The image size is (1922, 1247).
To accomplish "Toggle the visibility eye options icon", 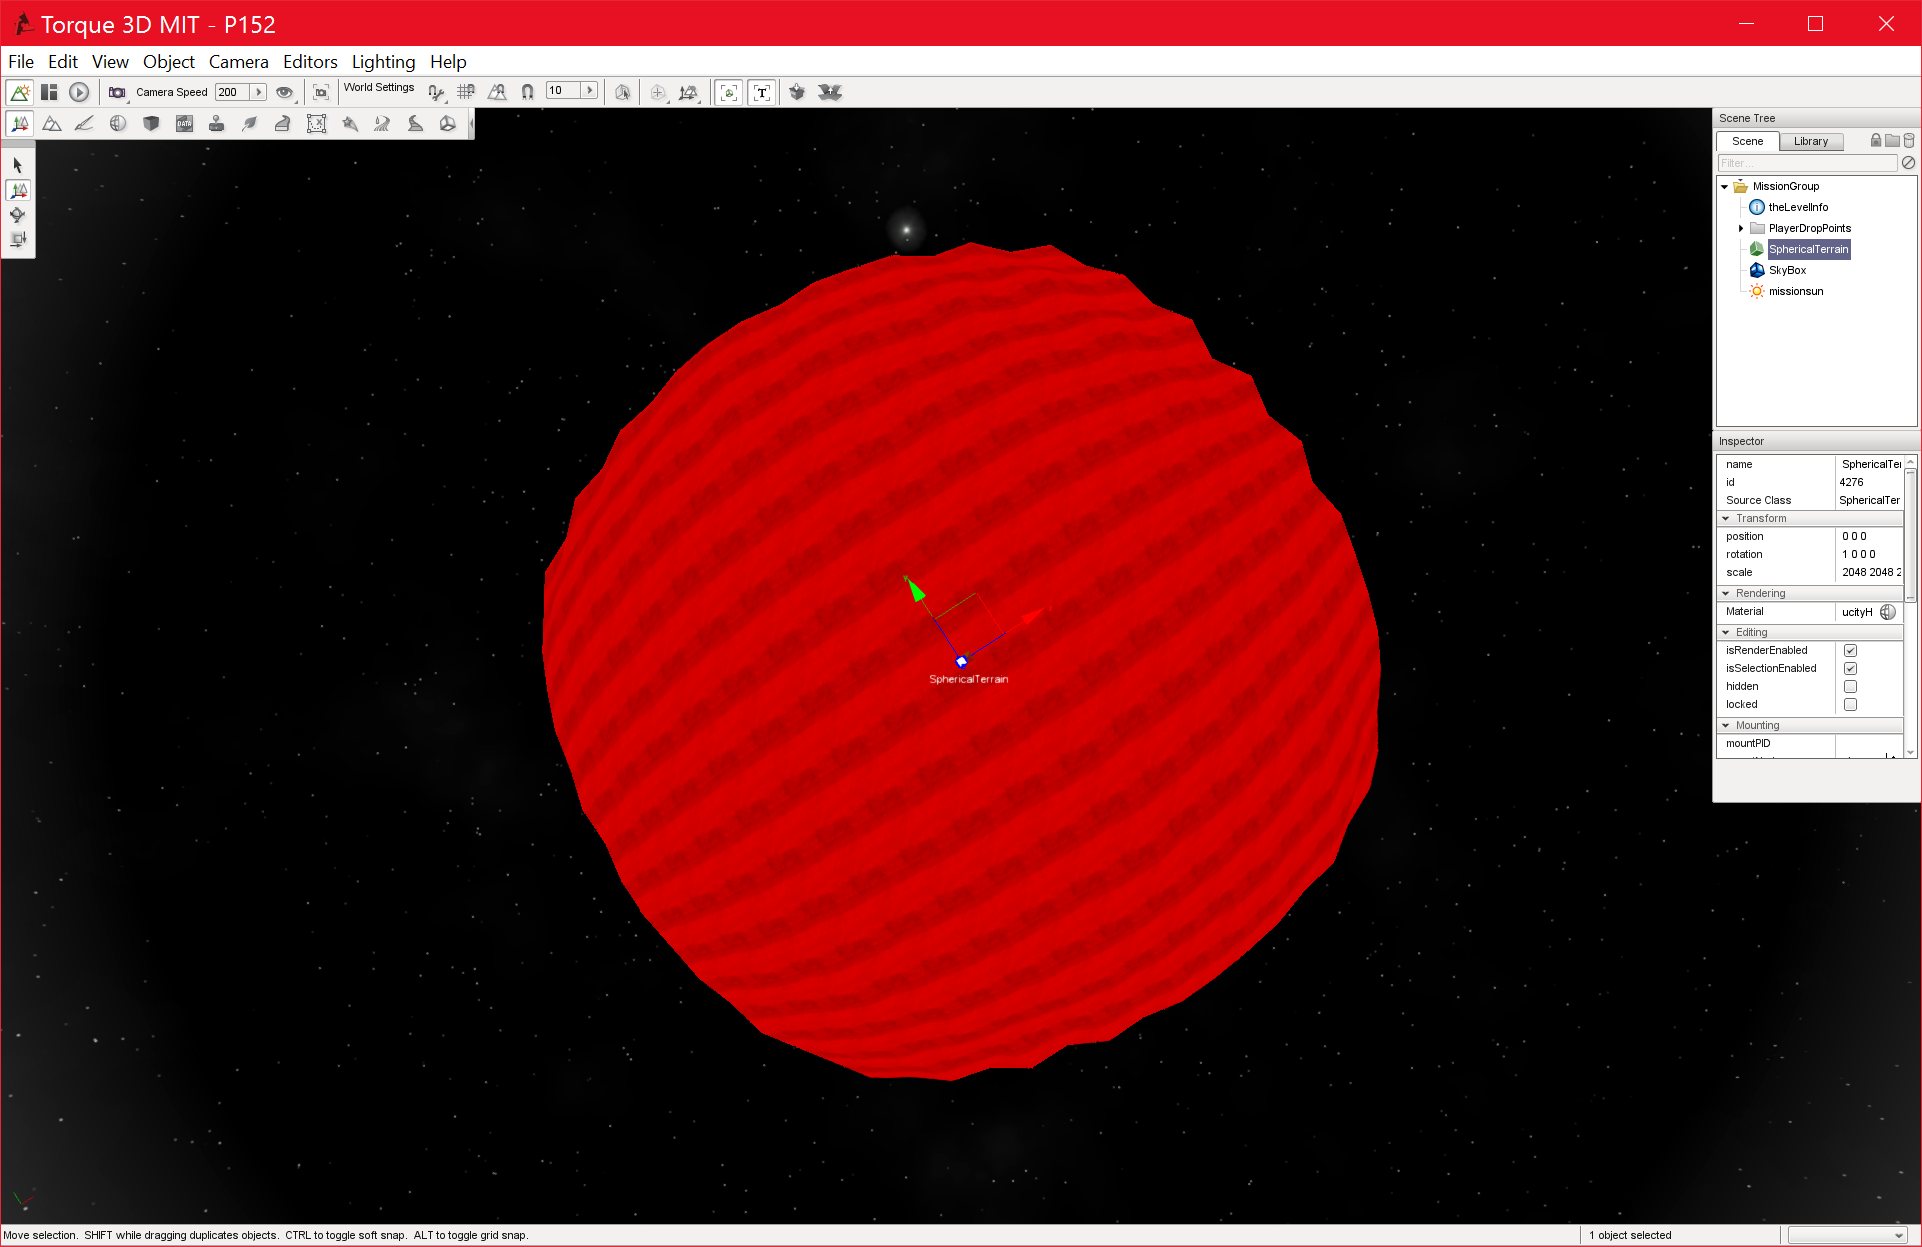I will [x=285, y=92].
